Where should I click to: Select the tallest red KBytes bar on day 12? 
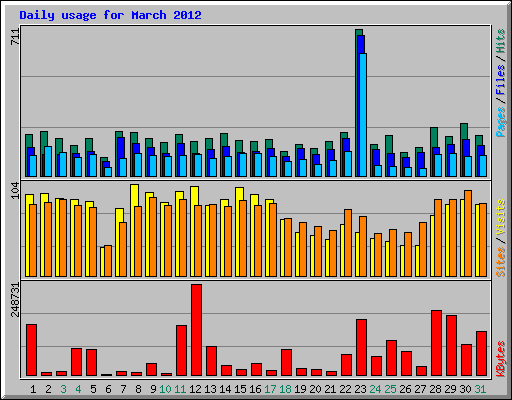pyautogui.click(x=196, y=330)
